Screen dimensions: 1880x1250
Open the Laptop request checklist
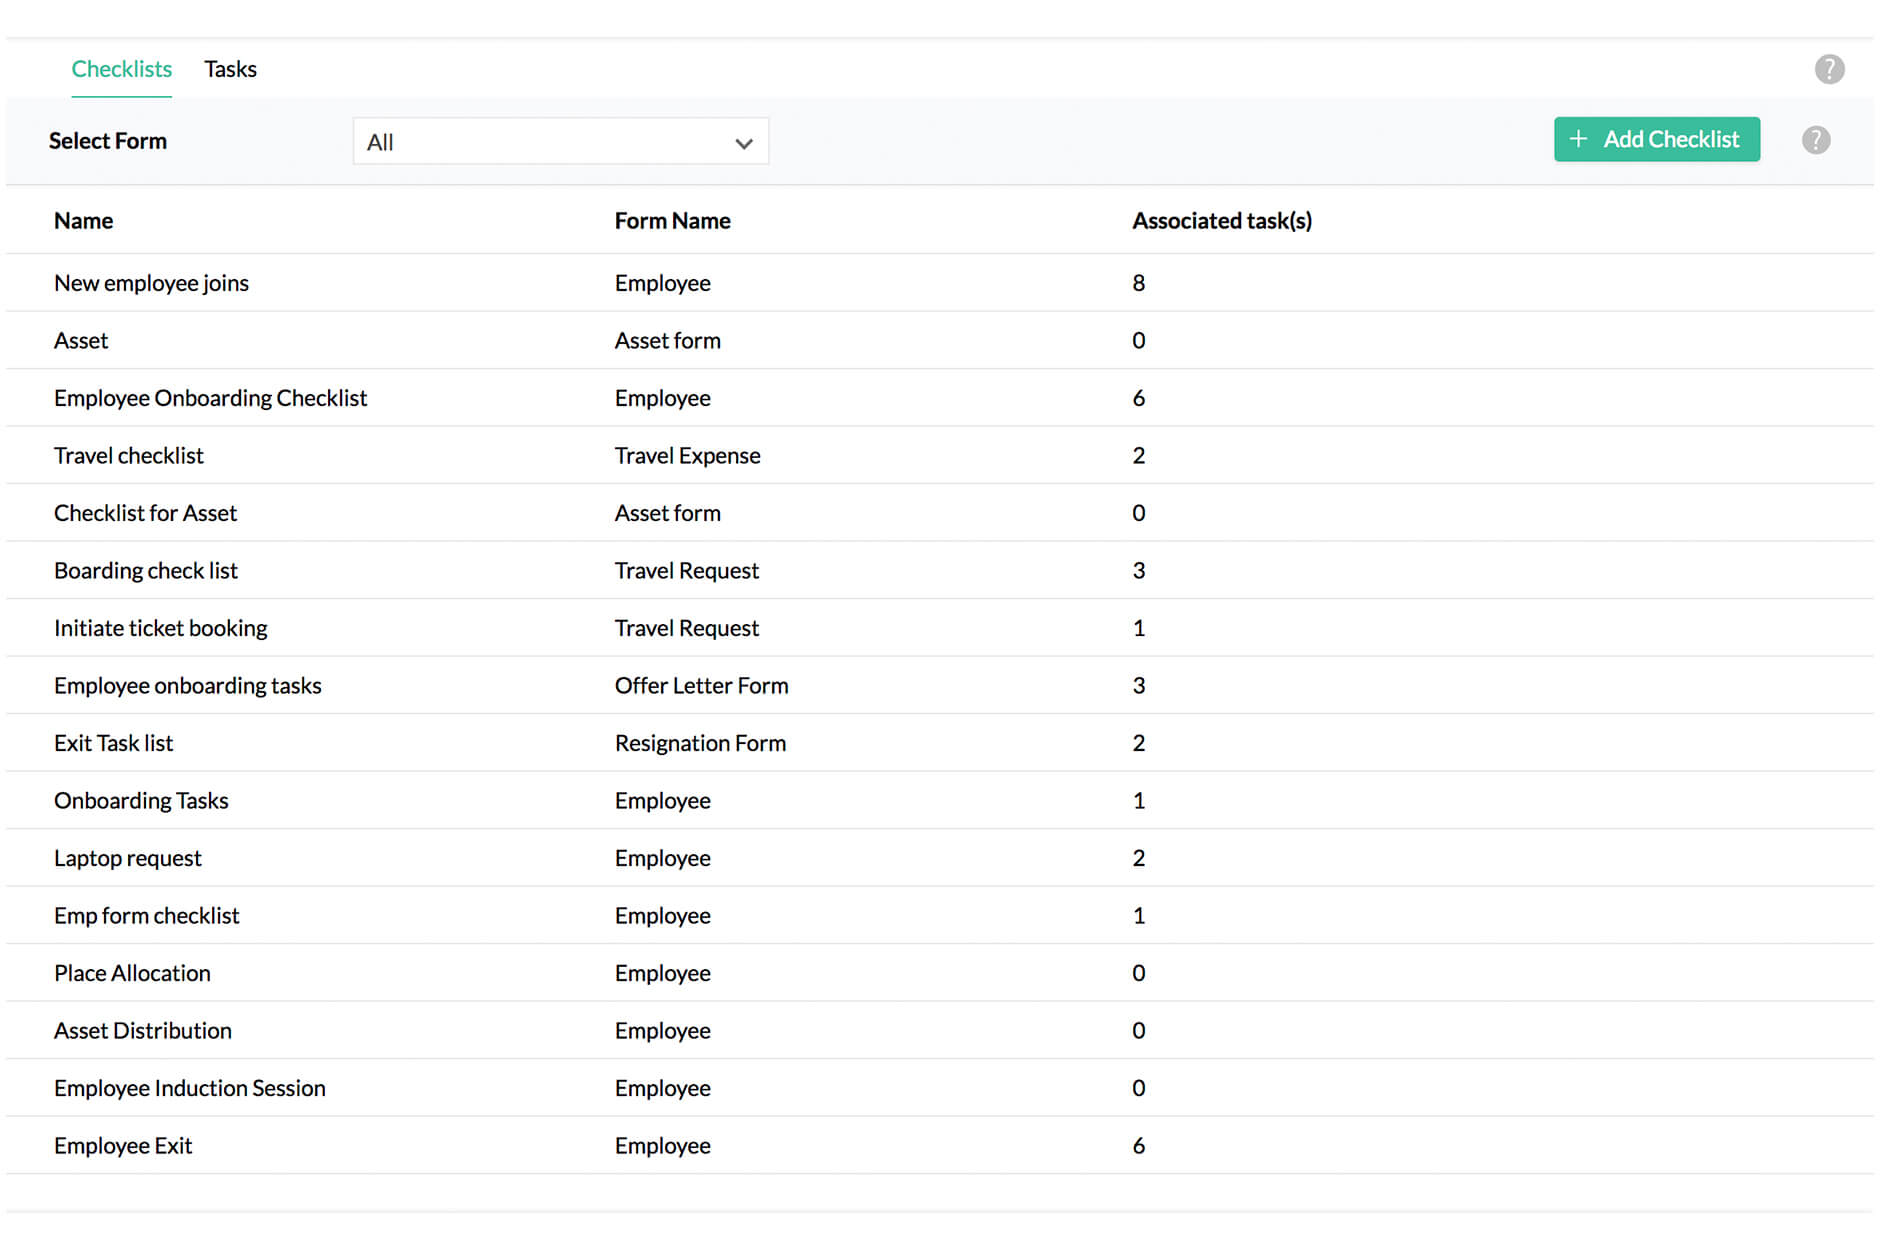click(127, 858)
